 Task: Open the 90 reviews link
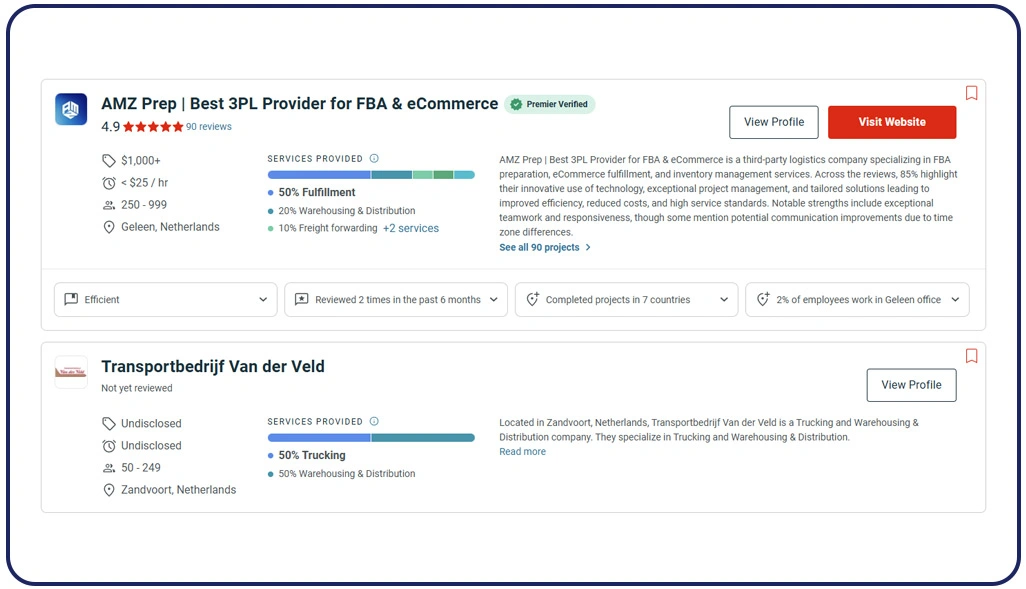point(209,127)
